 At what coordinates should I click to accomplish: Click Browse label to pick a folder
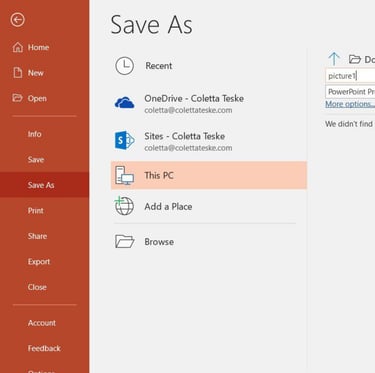pos(159,242)
